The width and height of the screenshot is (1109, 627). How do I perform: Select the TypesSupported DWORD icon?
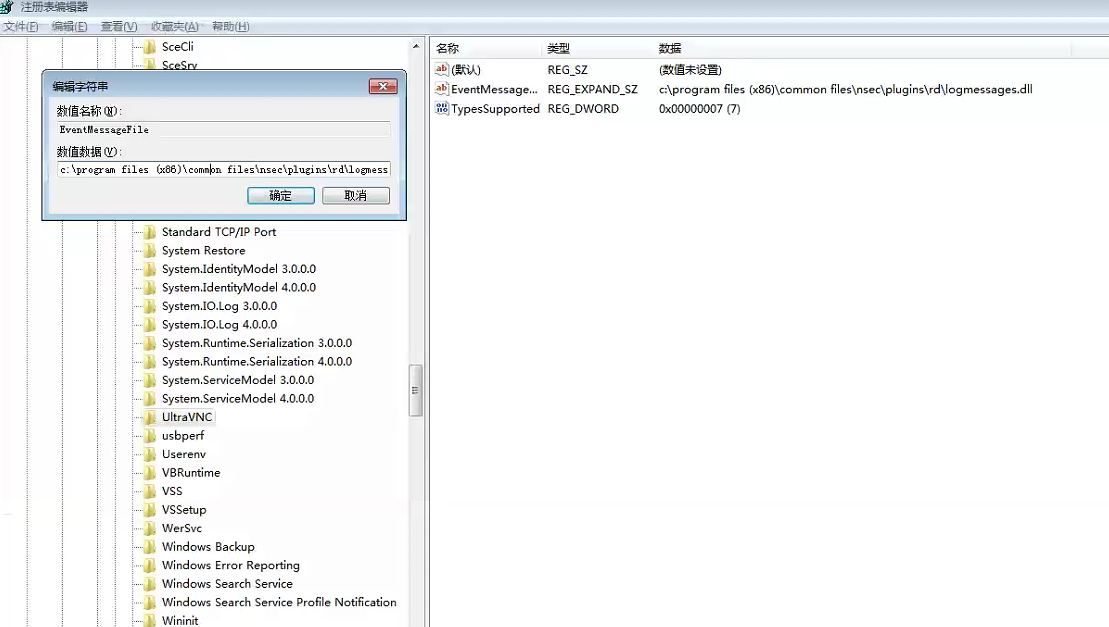(x=441, y=108)
